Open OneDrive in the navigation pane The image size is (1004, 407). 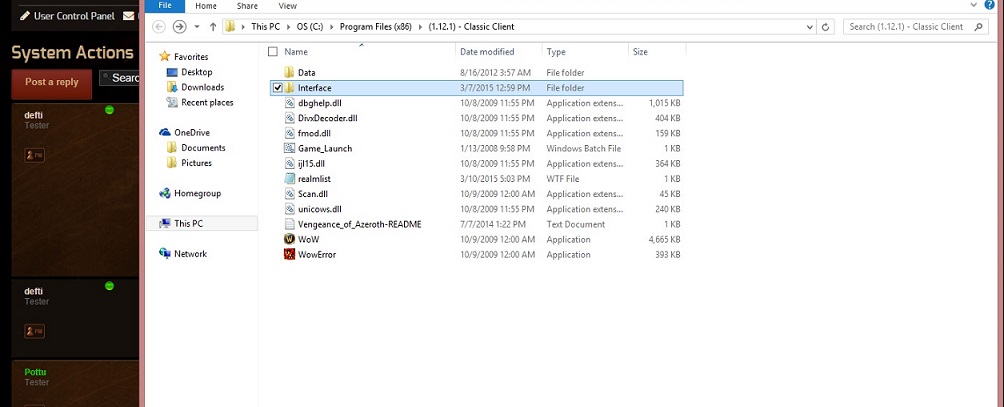click(191, 132)
